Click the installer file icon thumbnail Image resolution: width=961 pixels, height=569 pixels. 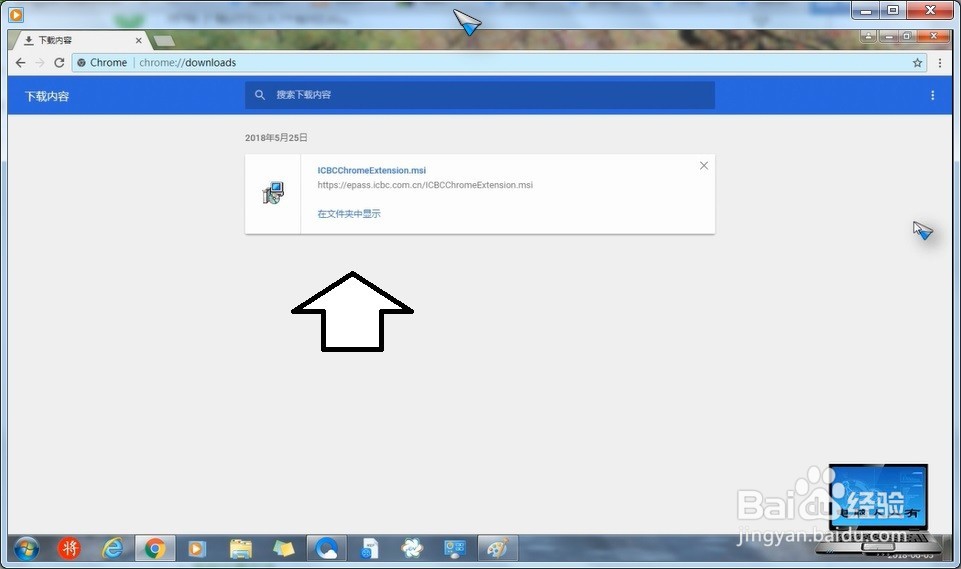(x=273, y=193)
